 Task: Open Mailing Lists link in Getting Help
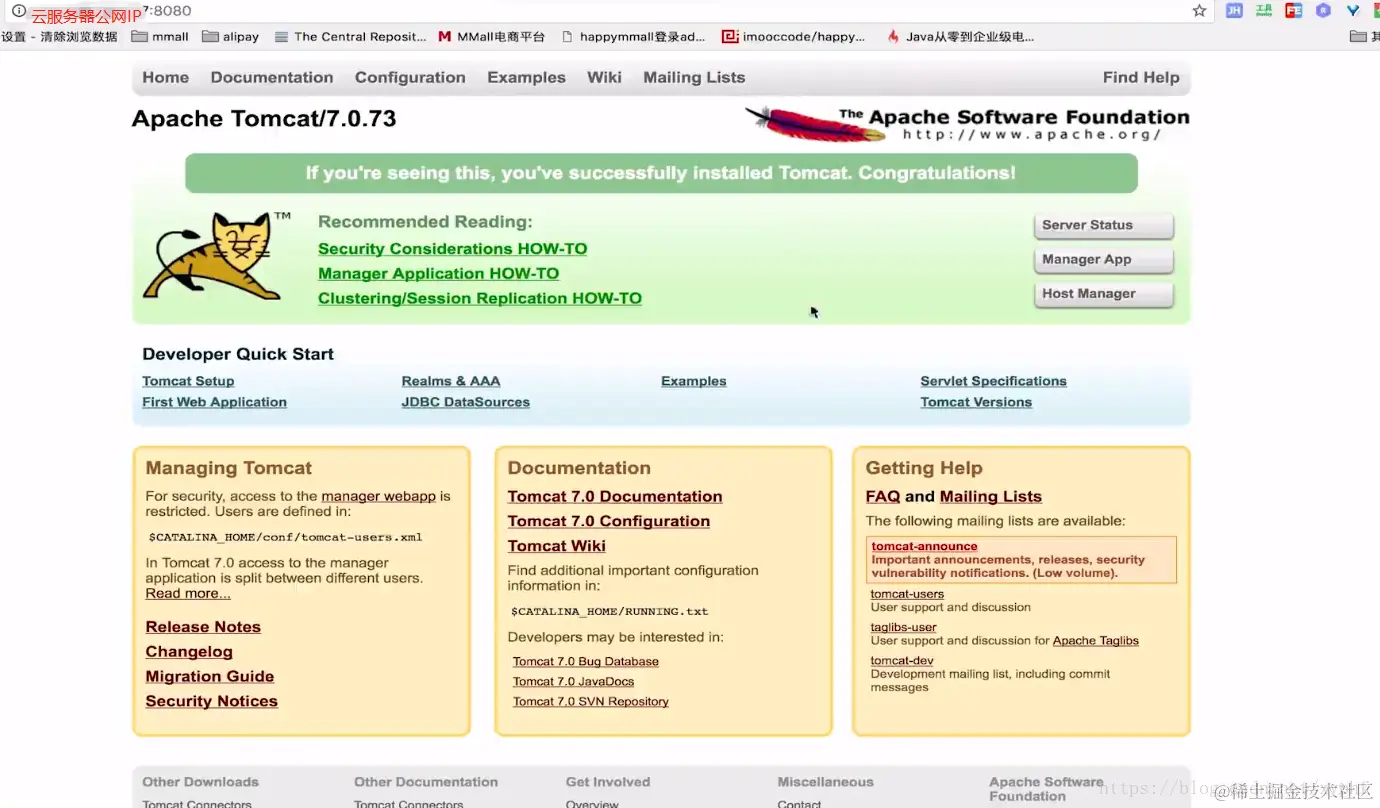[x=991, y=497]
